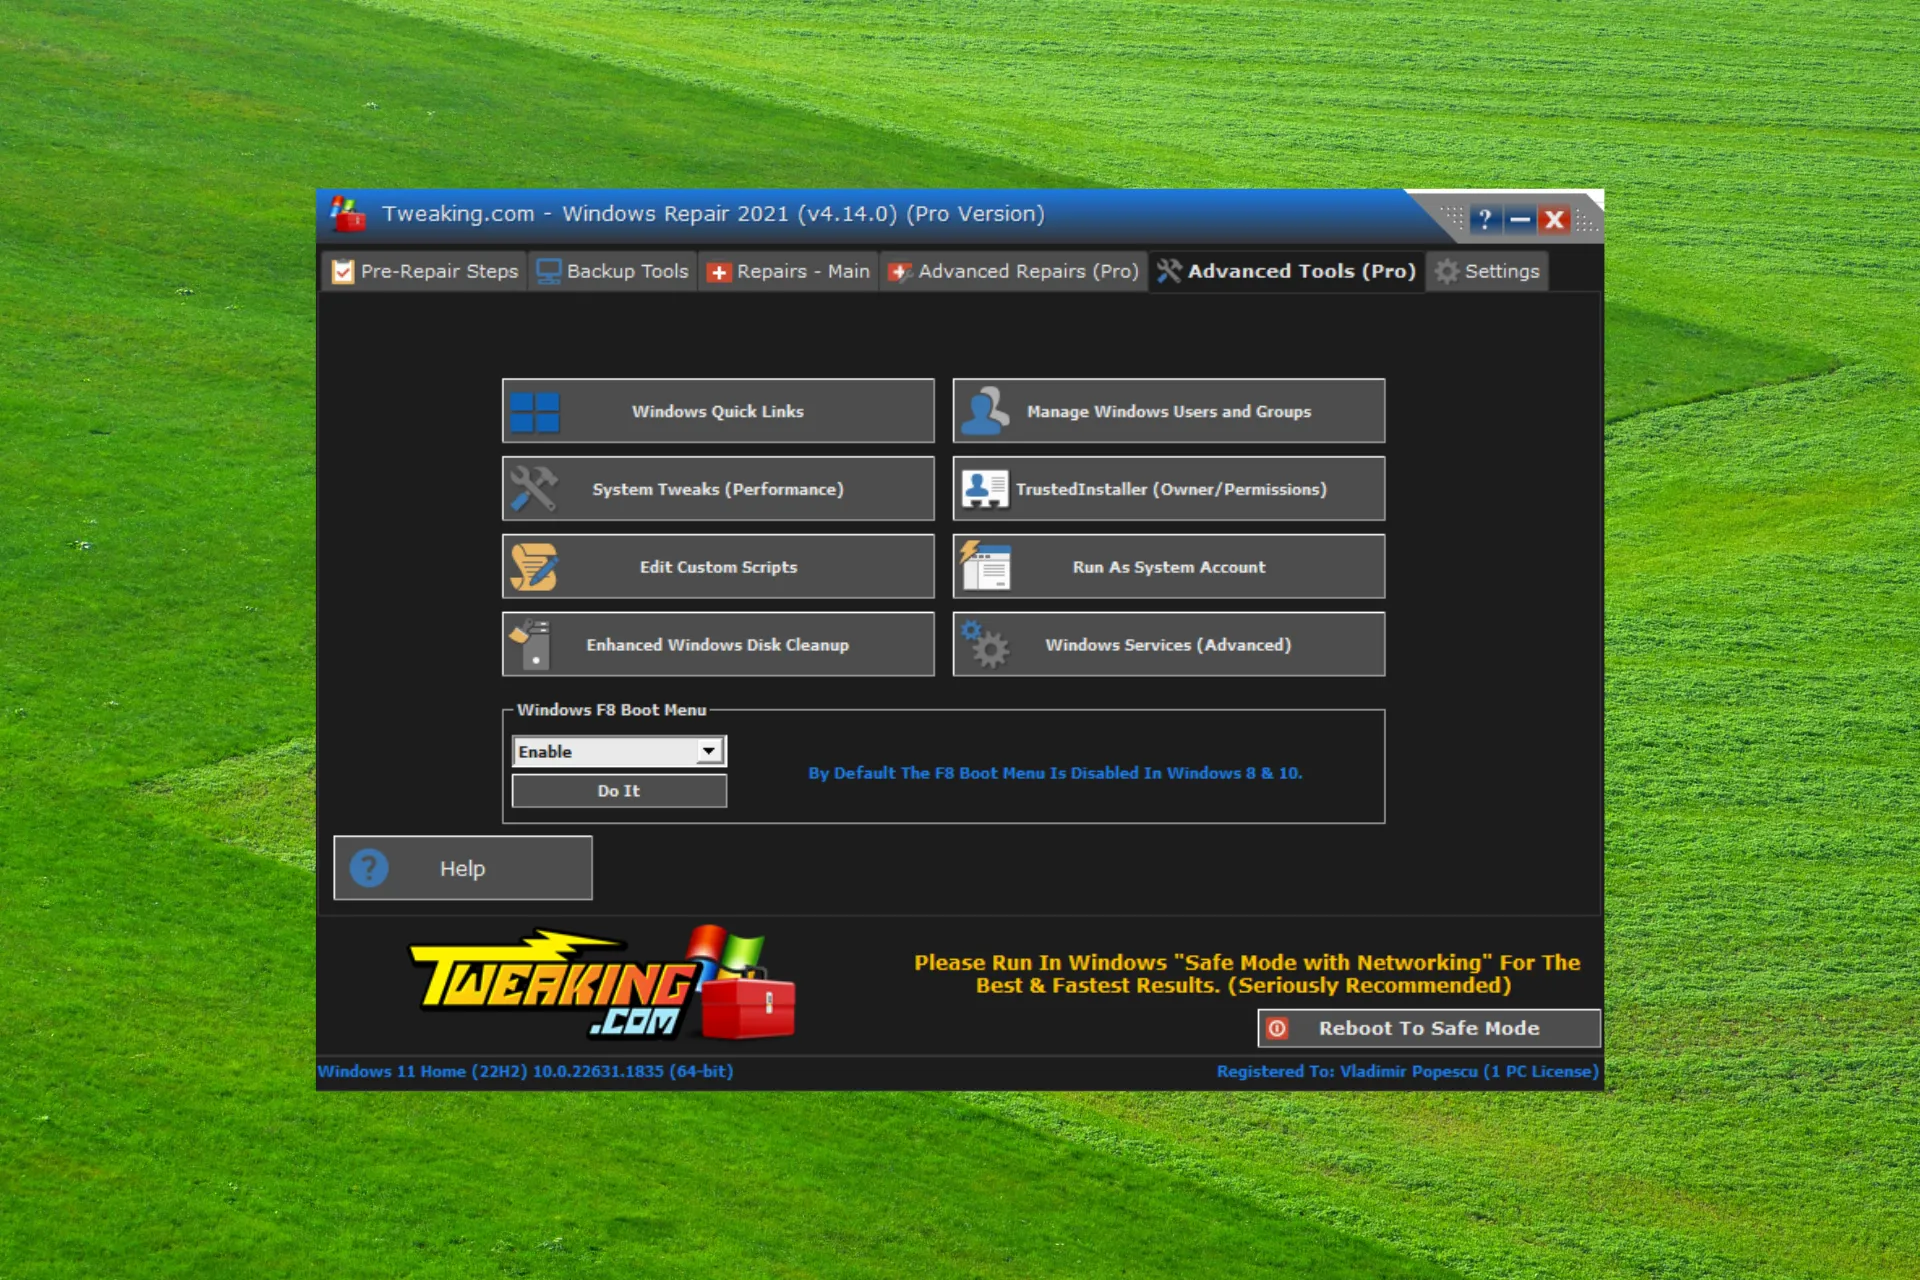The height and width of the screenshot is (1280, 1920).
Task: Switch to Pre-Repair Steps tab
Action: click(x=425, y=271)
